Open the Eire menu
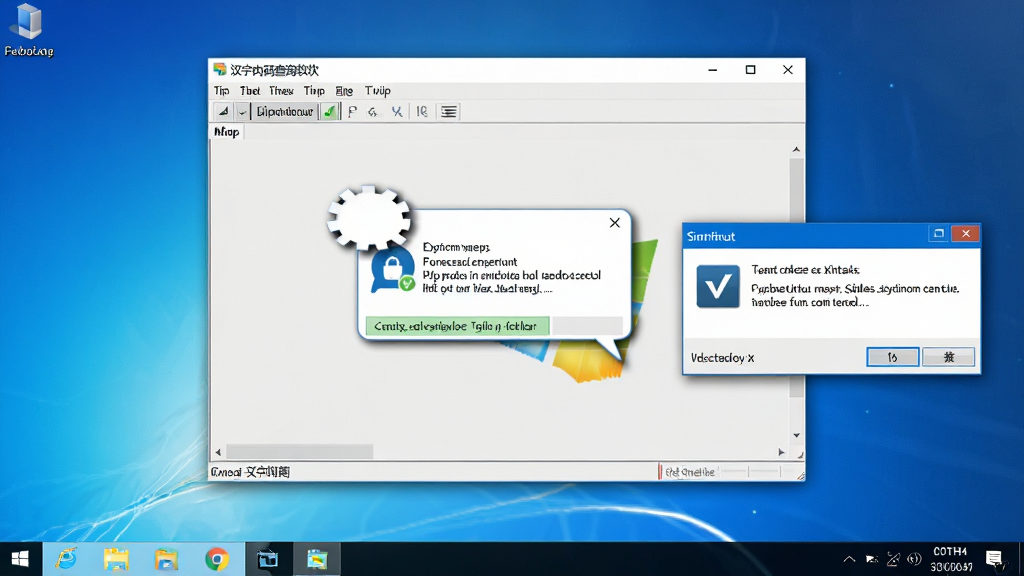Screen dimensions: 1024x576 (344, 91)
